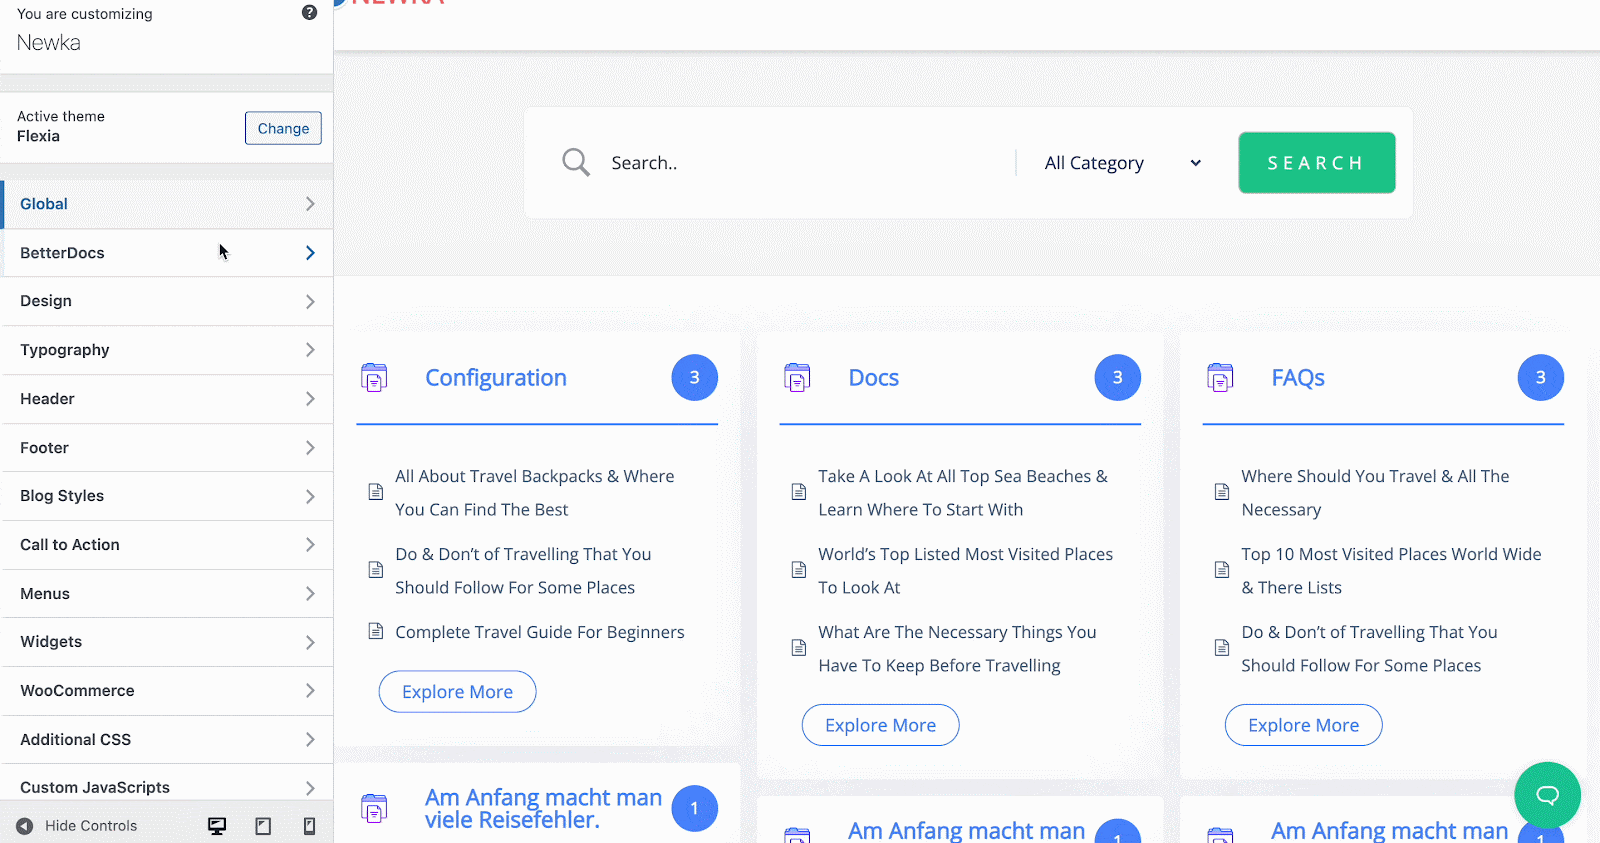
Task: Open Take A Look At All Top Sea Beaches
Action: (963, 493)
